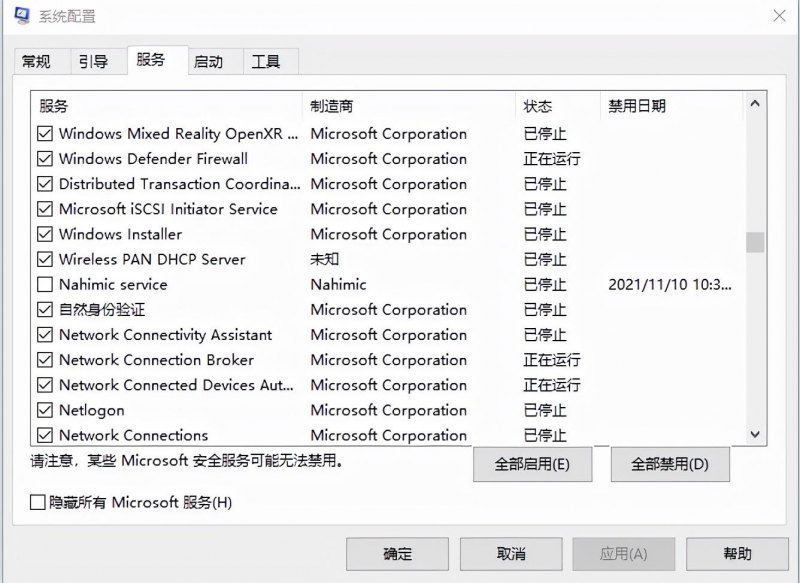800x583 pixels.
Task: Select the Netlogon row name
Action: 92,410
